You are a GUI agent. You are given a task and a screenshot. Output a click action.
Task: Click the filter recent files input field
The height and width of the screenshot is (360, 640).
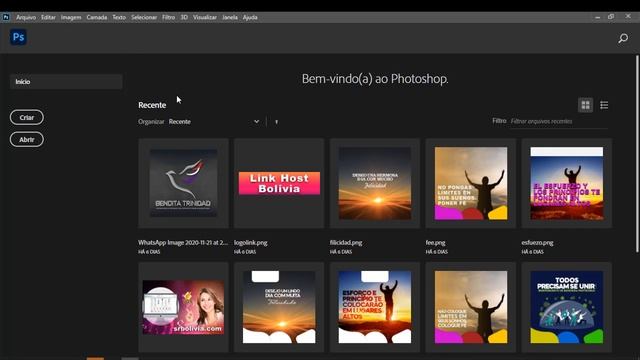click(x=558, y=121)
